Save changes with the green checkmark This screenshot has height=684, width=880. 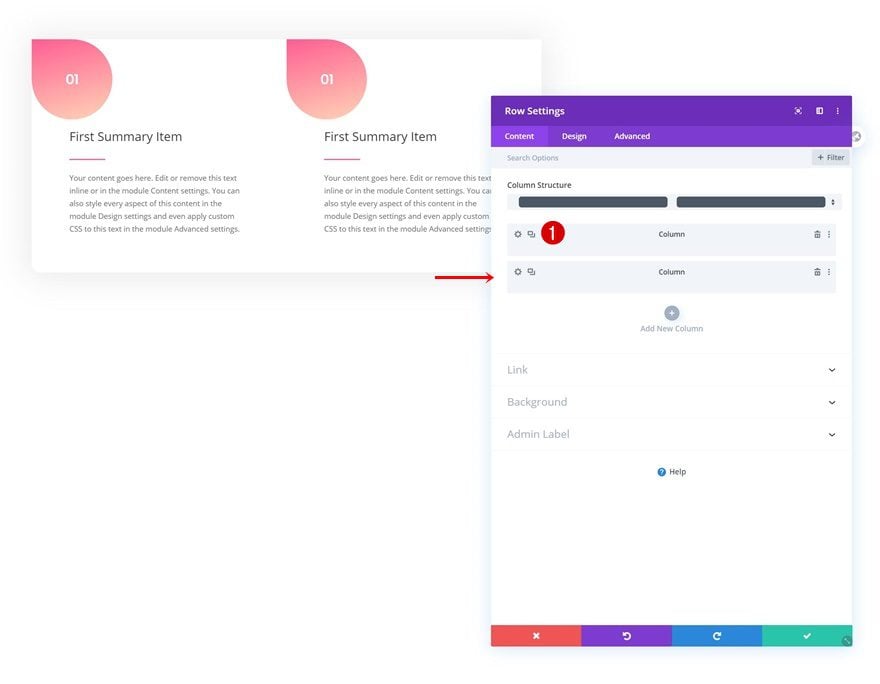806,635
